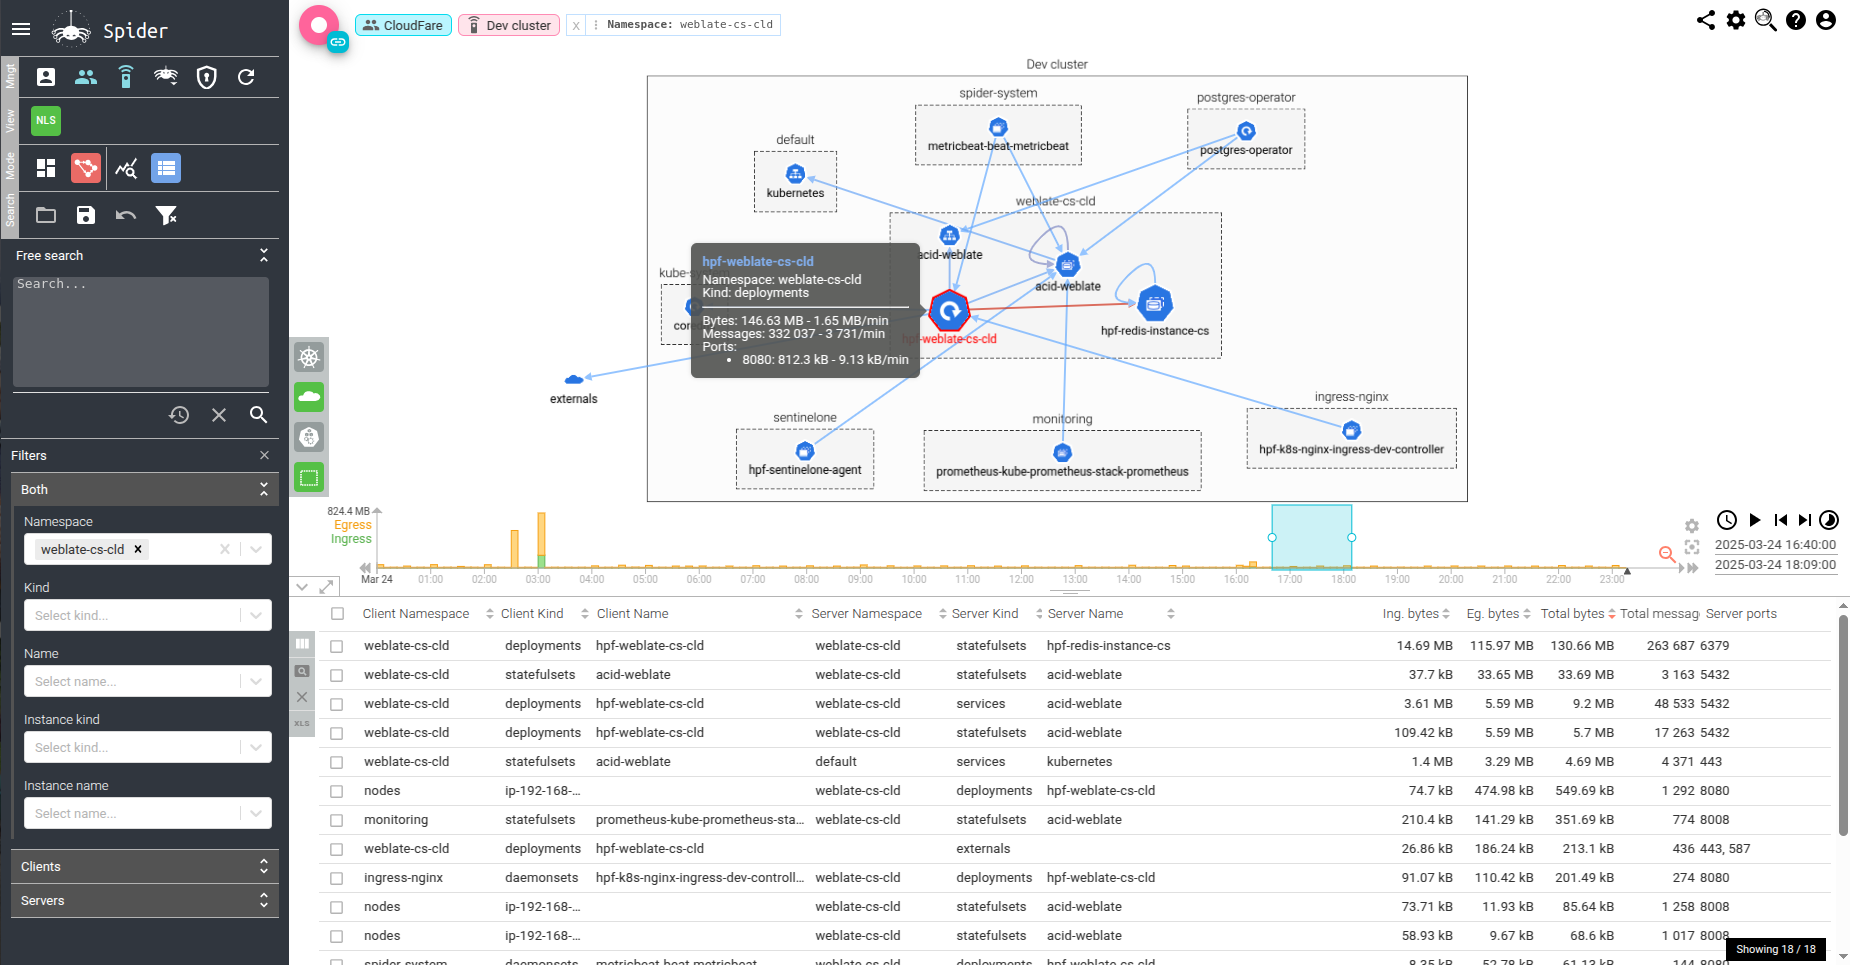The height and width of the screenshot is (965, 1850).
Task: Click the timeline selected time window
Action: coord(1312,537)
